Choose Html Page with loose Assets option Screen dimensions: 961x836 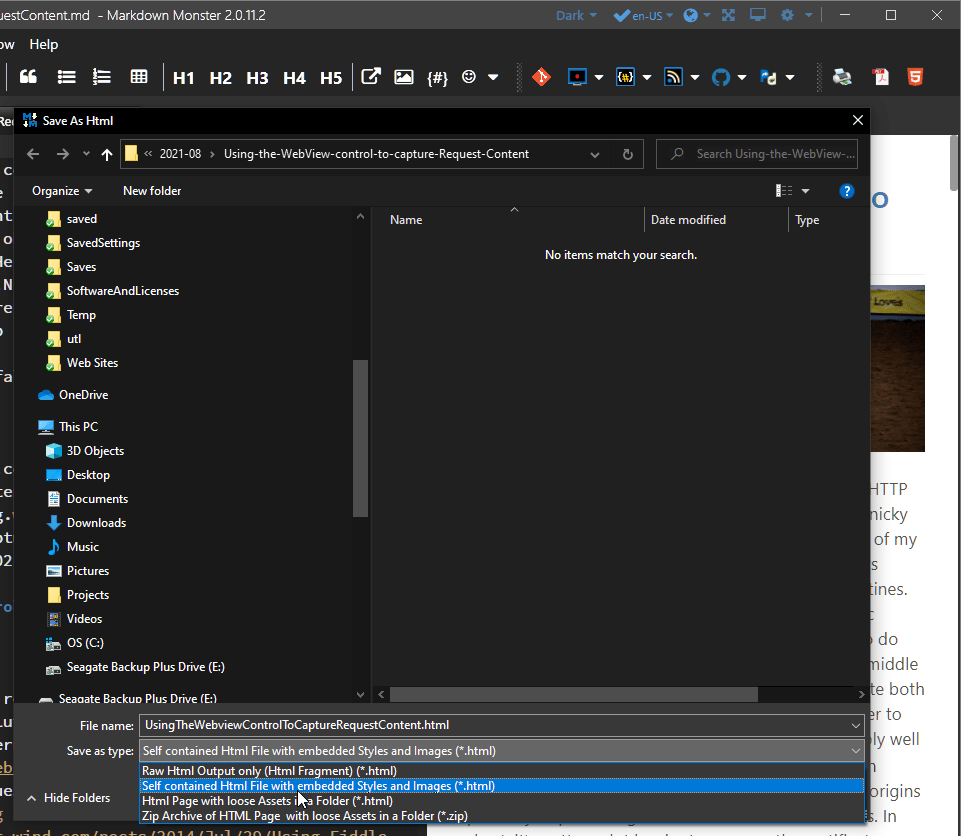click(502, 801)
